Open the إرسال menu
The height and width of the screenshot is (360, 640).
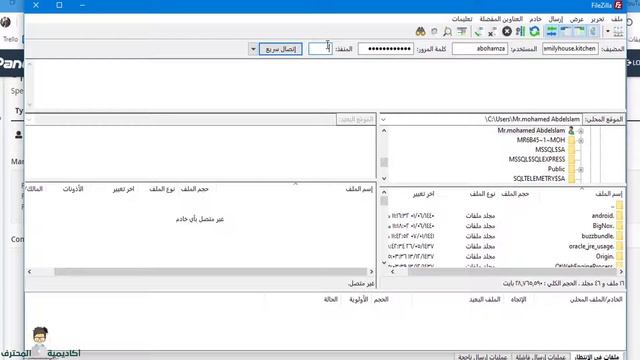point(556,19)
